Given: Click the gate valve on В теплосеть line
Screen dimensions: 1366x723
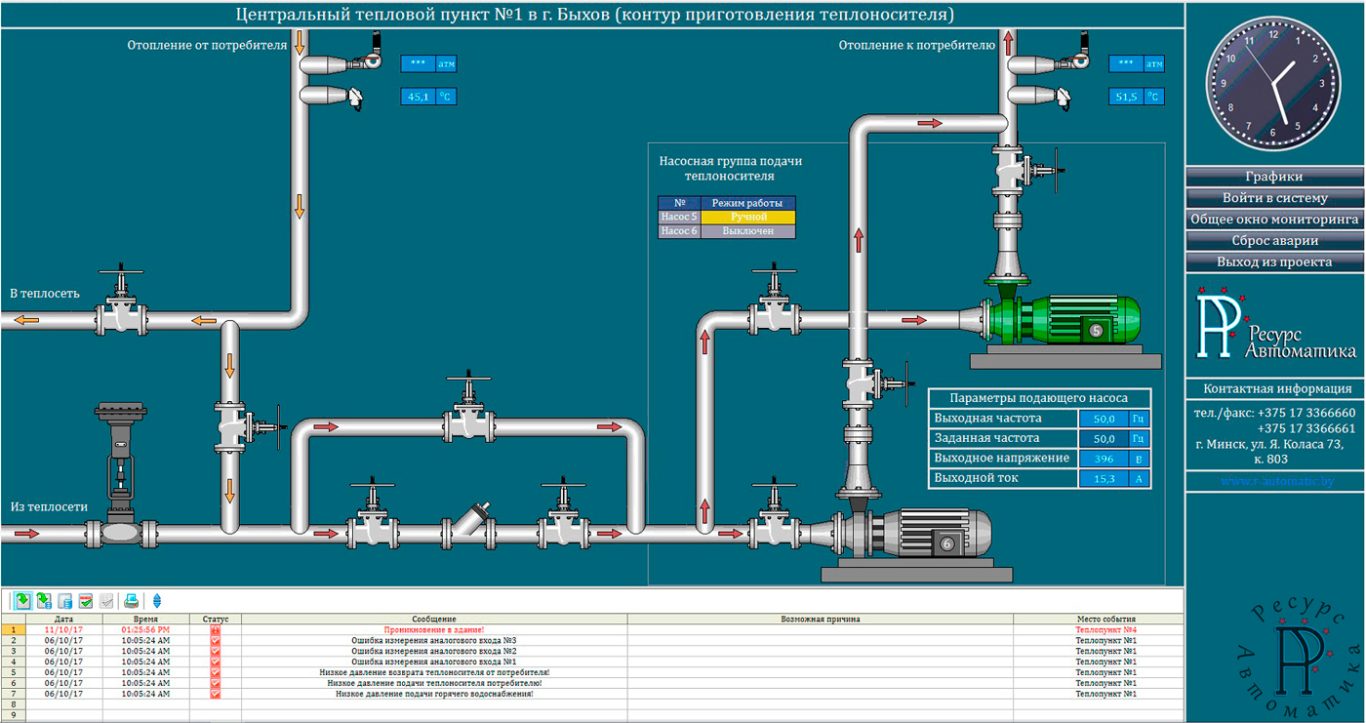Looking at the screenshot, I should (x=121, y=310).
